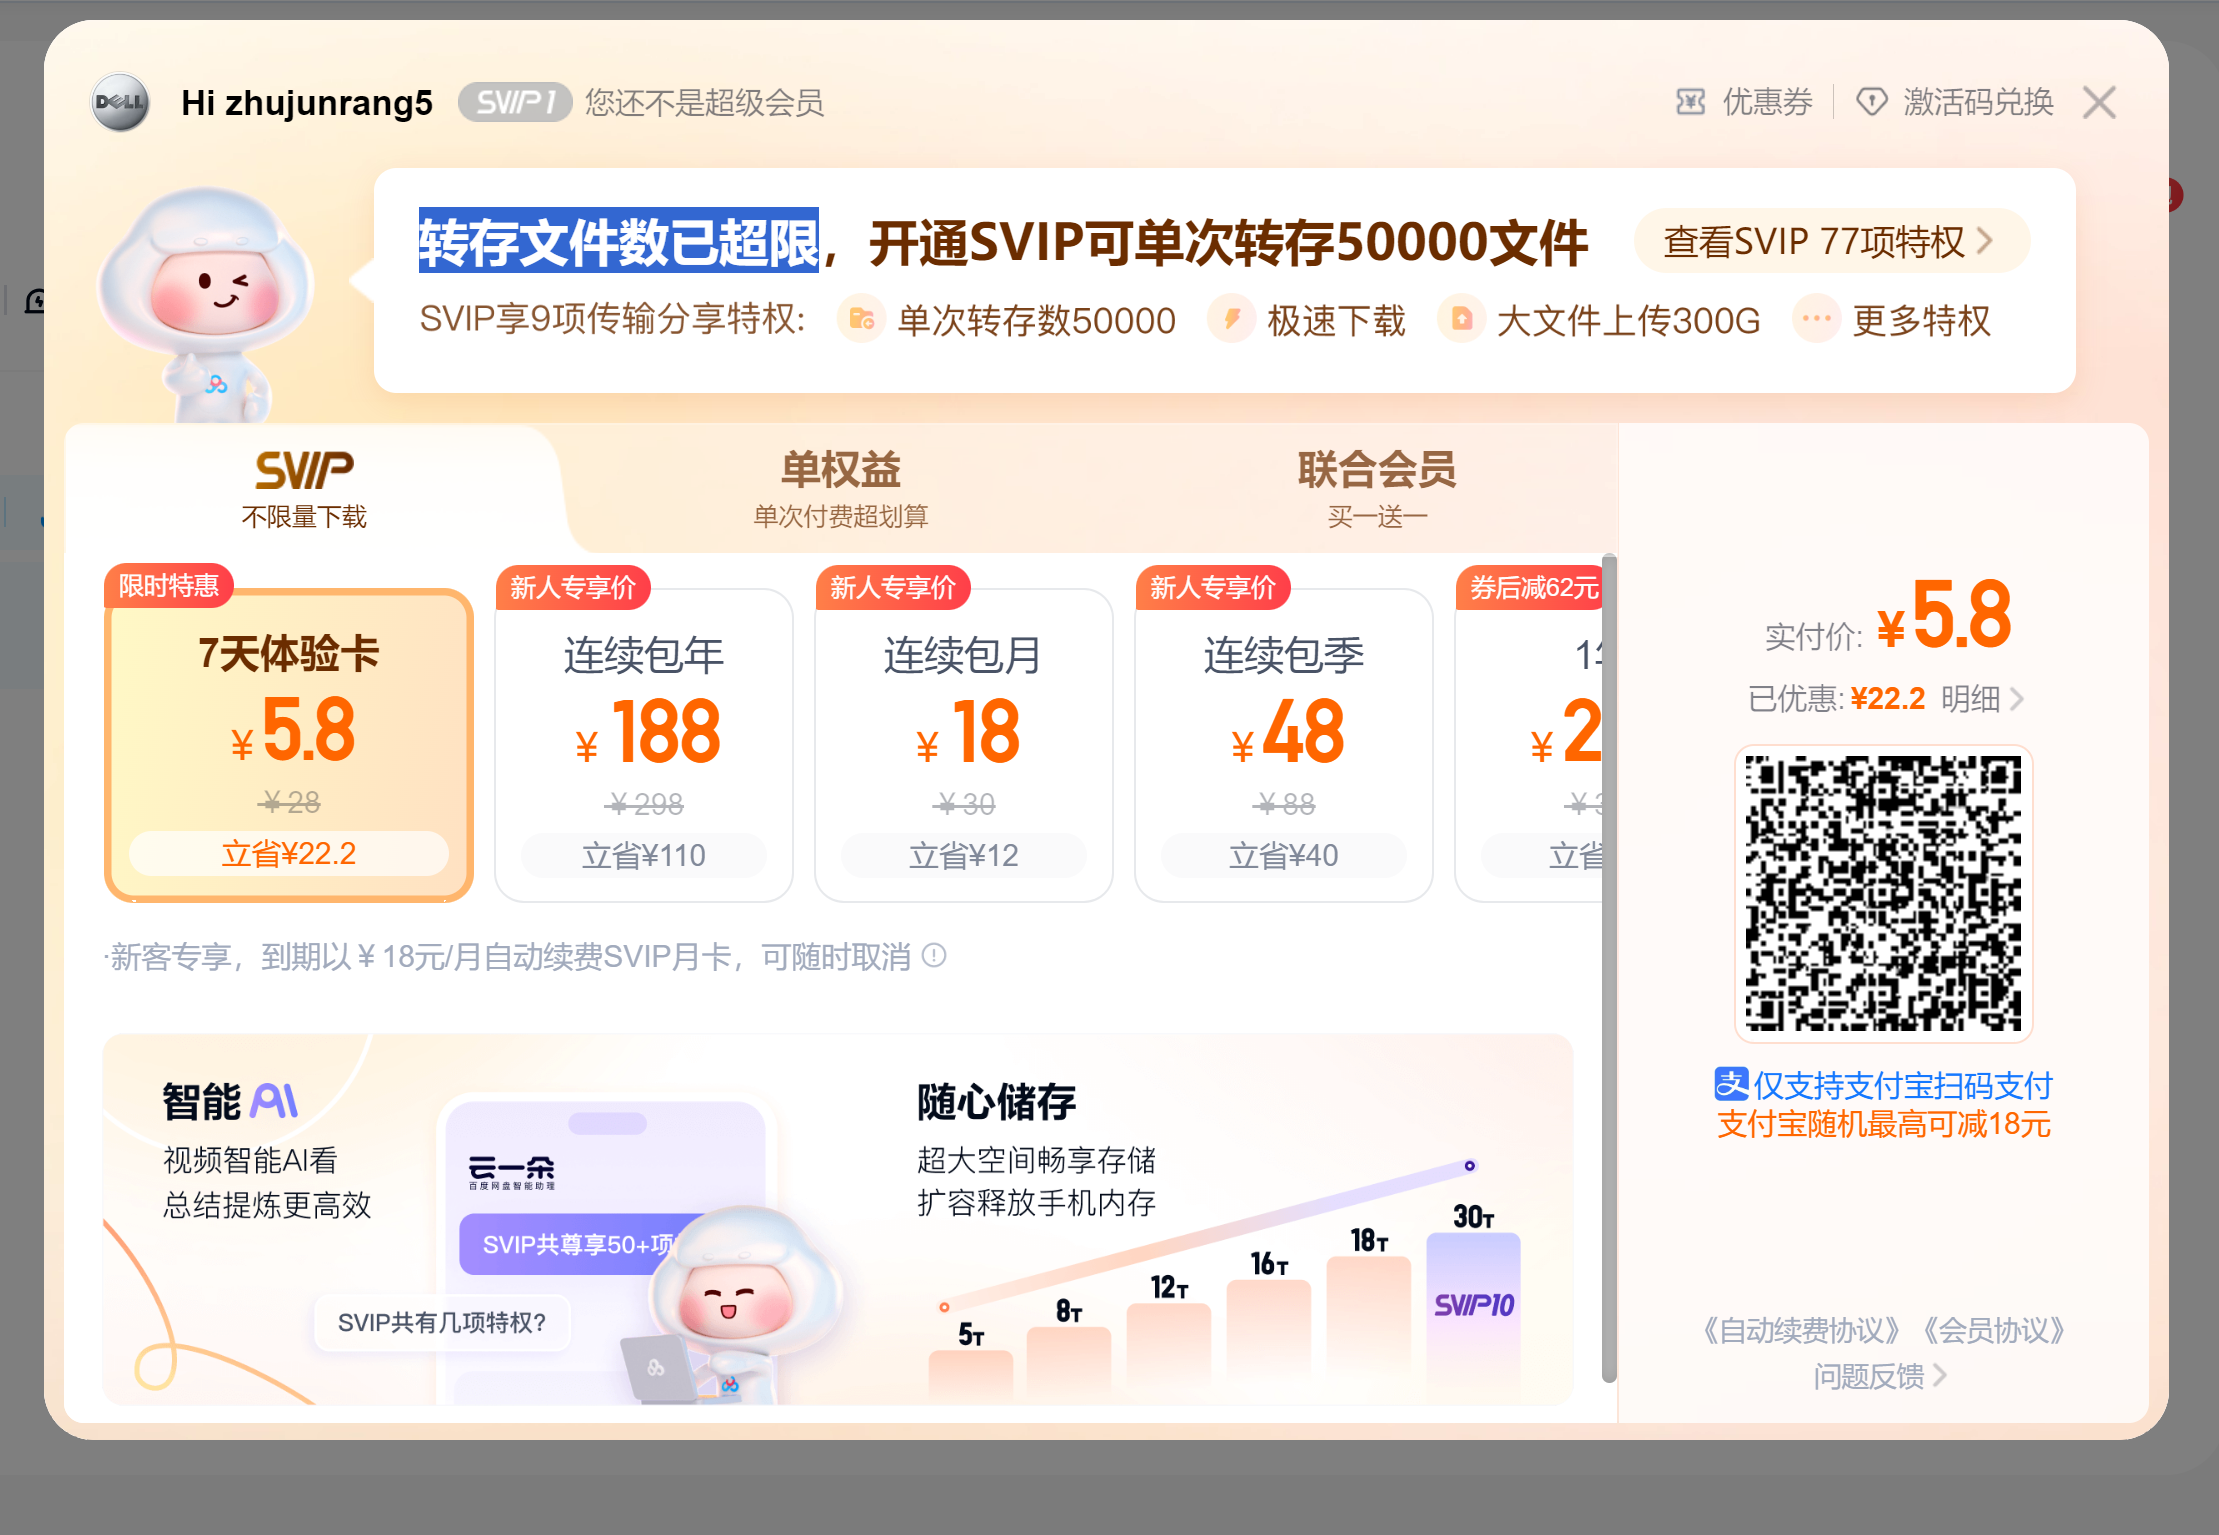Open the 优惠券 coupon icon

[1690, 102]
